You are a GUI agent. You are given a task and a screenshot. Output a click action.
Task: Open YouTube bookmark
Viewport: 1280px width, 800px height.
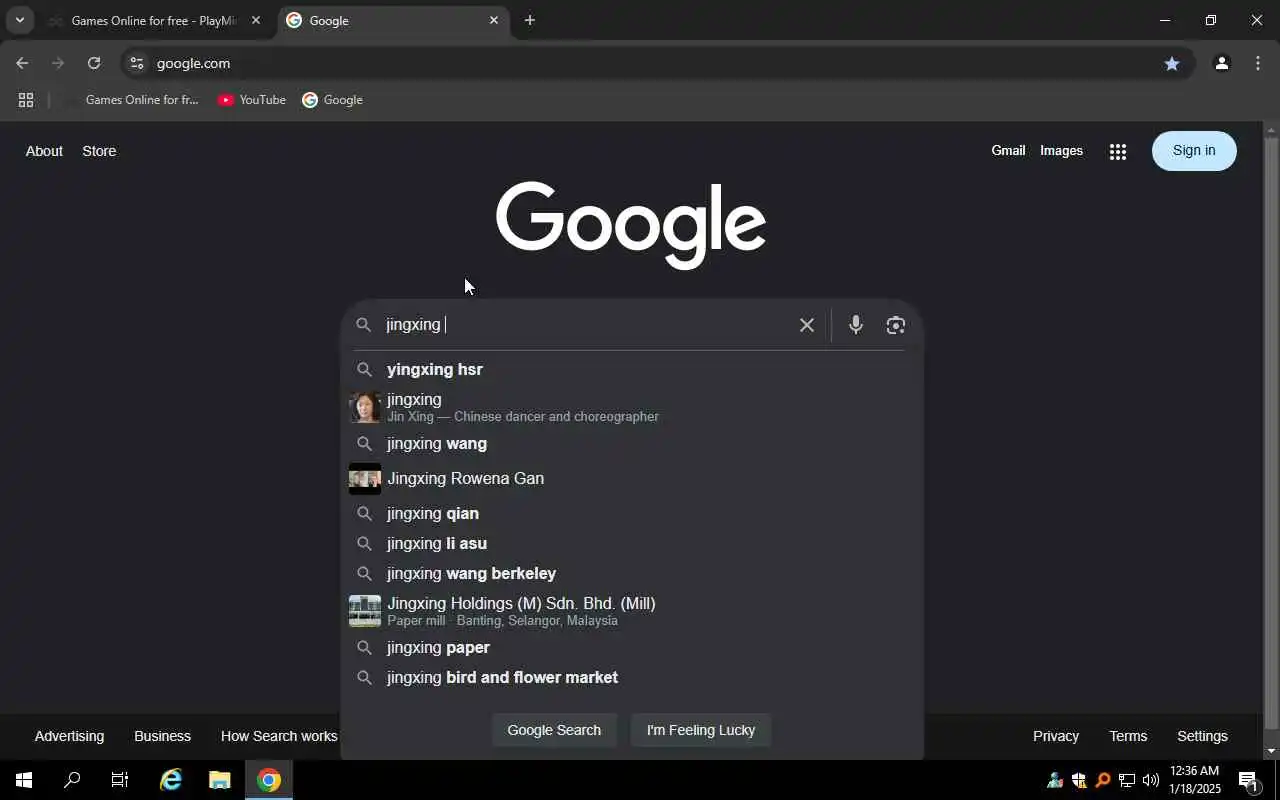point(252,100)
